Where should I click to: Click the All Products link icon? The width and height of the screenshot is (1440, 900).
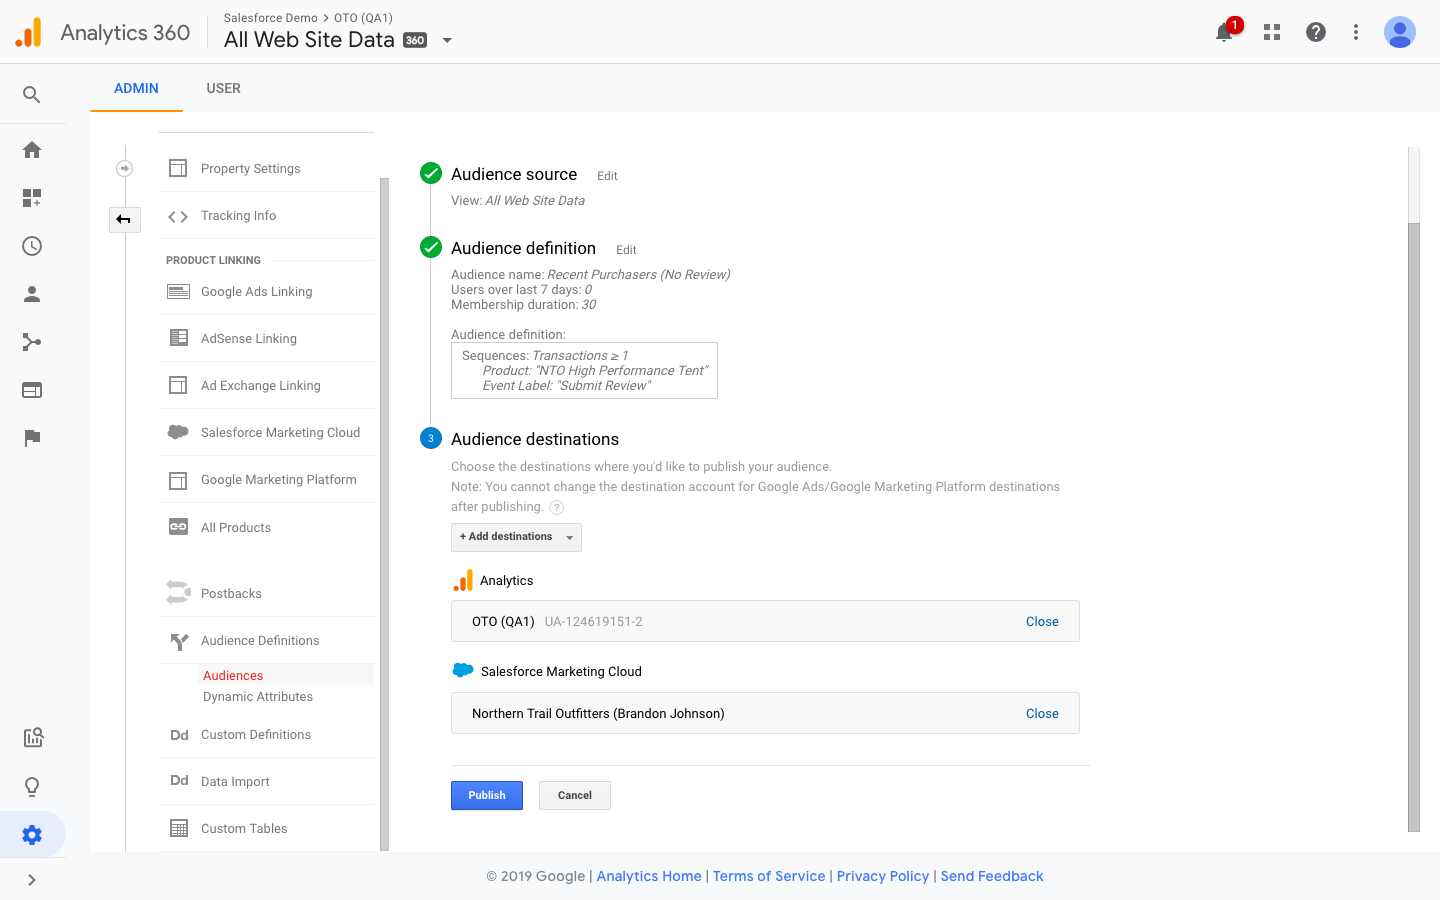[178, 527]
